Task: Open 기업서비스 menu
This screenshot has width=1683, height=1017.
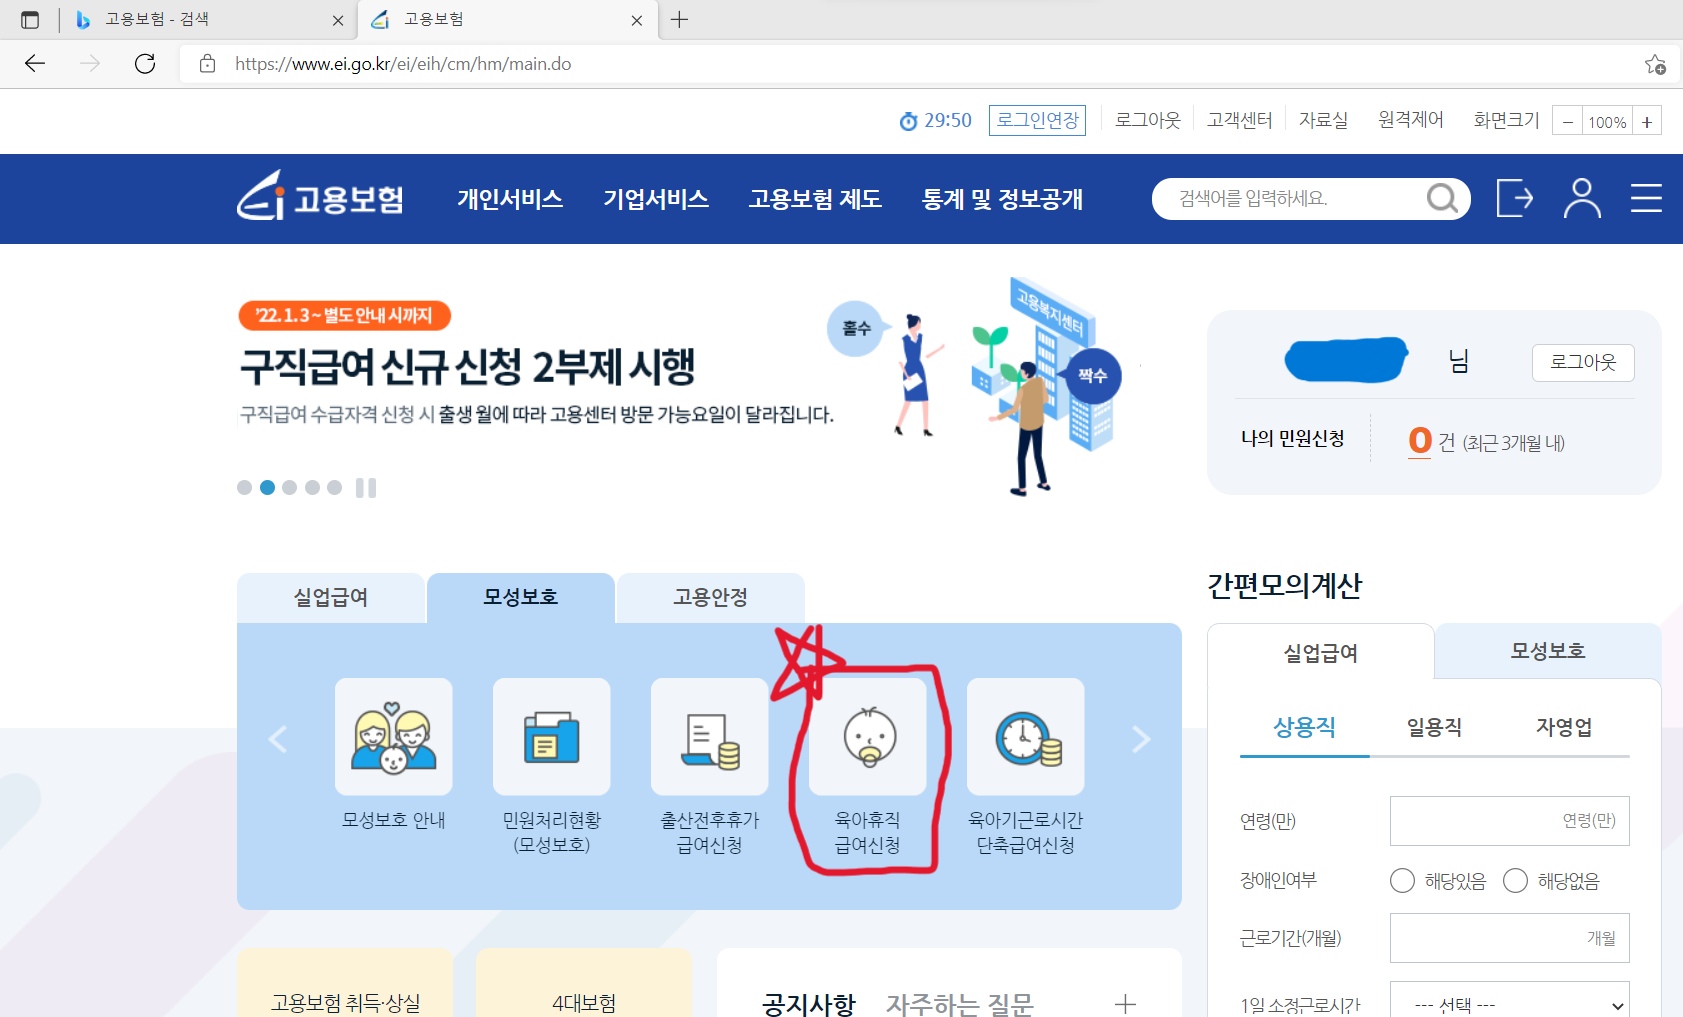Action: 656,199
